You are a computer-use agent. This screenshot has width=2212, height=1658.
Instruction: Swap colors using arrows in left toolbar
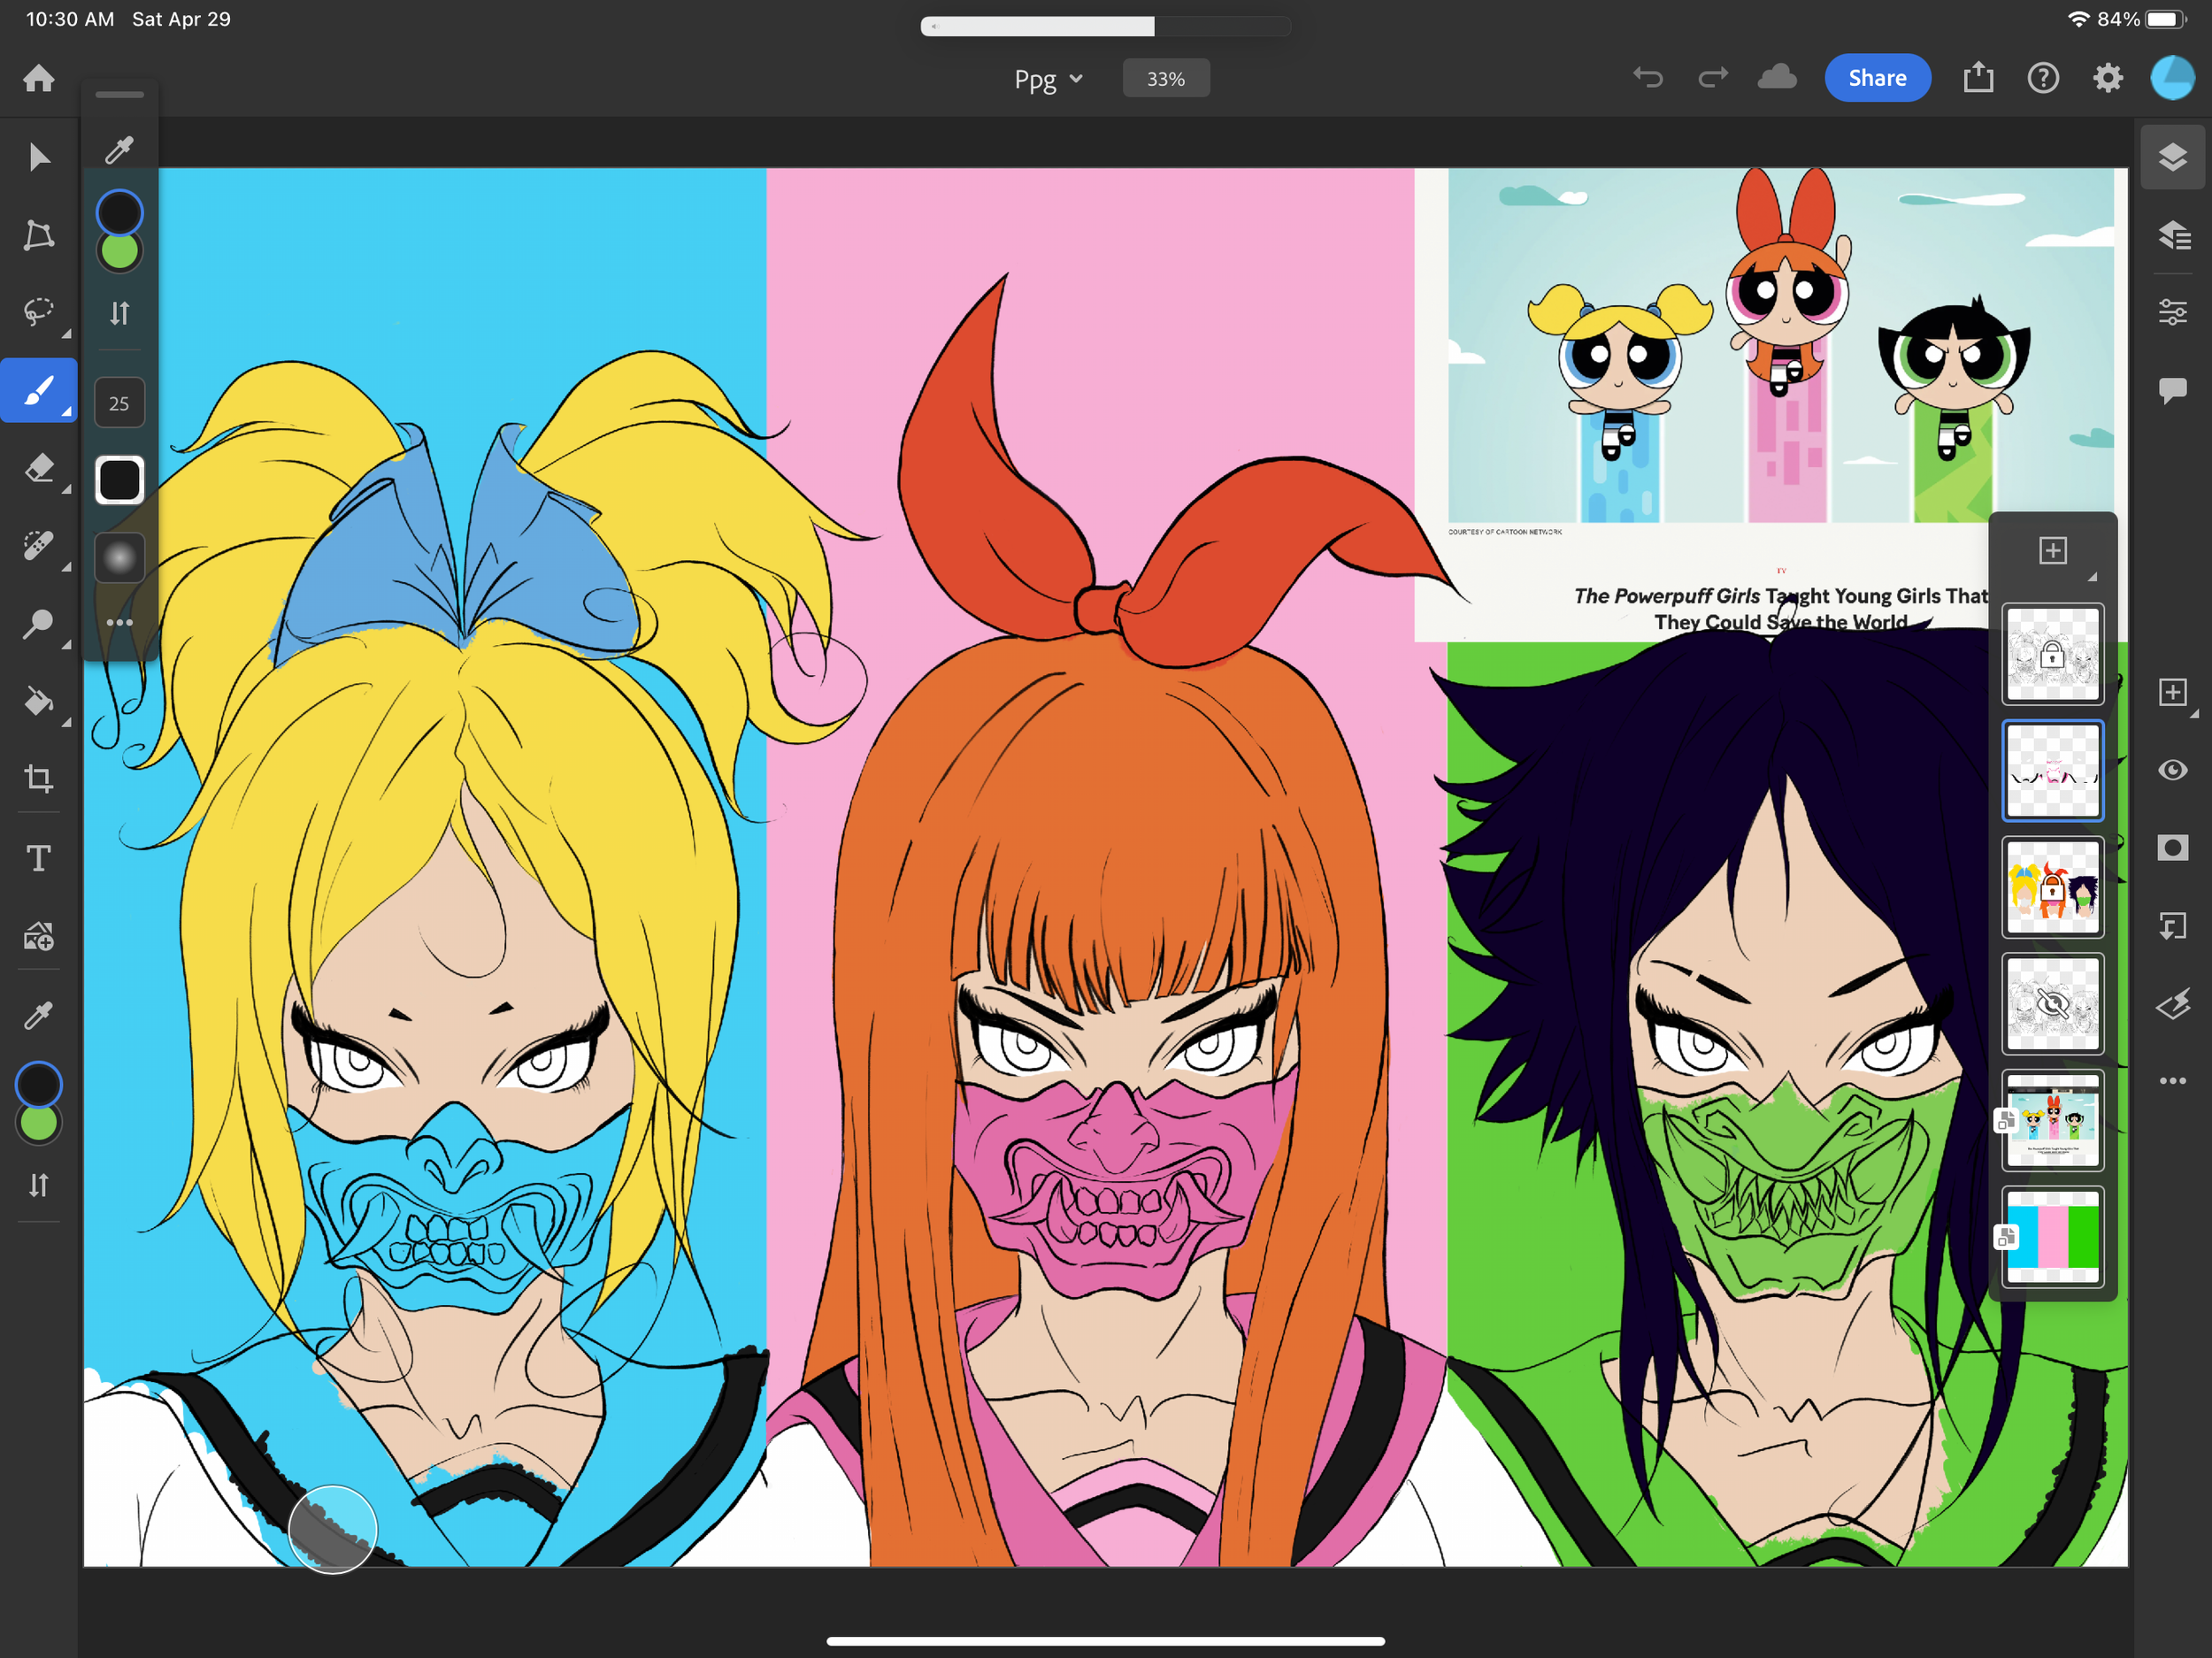click(x=39, y=1185)
